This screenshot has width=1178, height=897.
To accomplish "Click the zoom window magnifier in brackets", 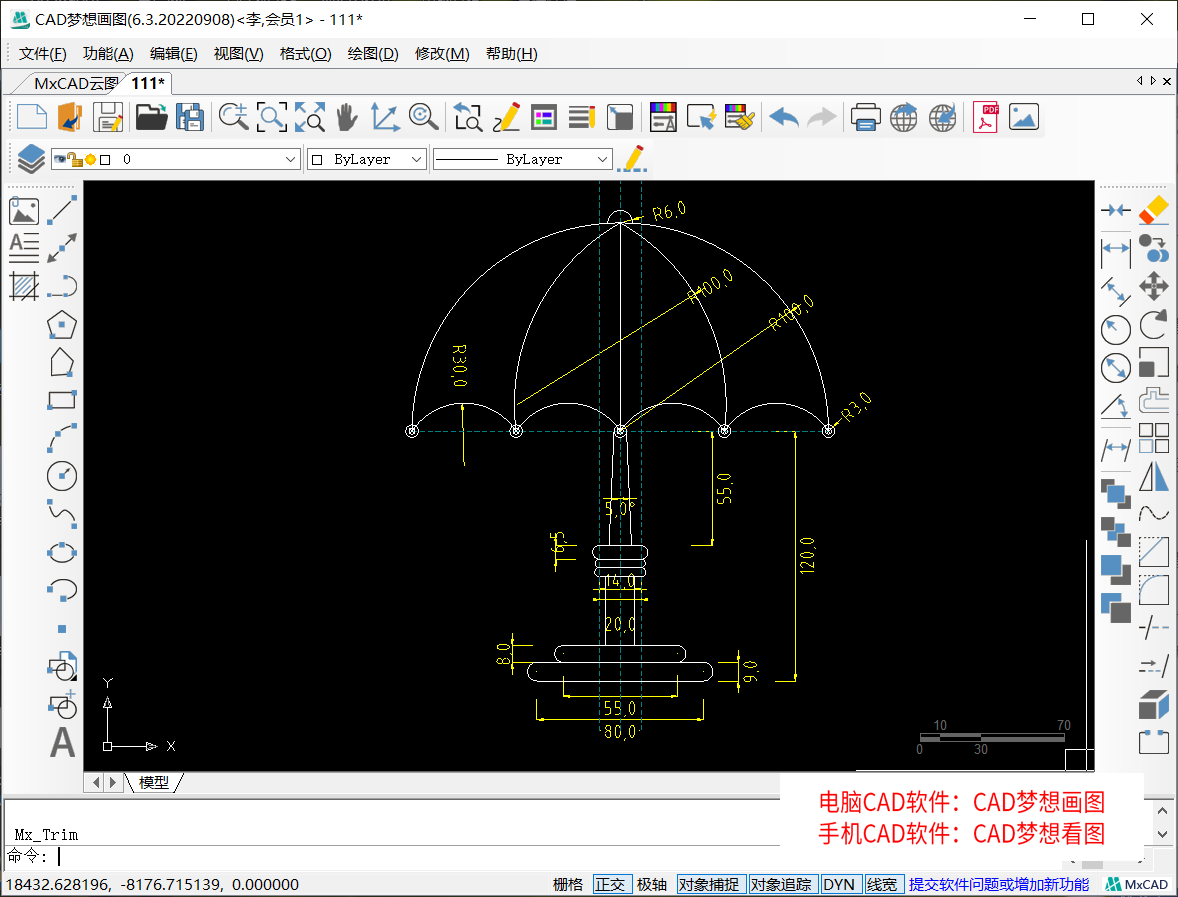I will (271, 117).
